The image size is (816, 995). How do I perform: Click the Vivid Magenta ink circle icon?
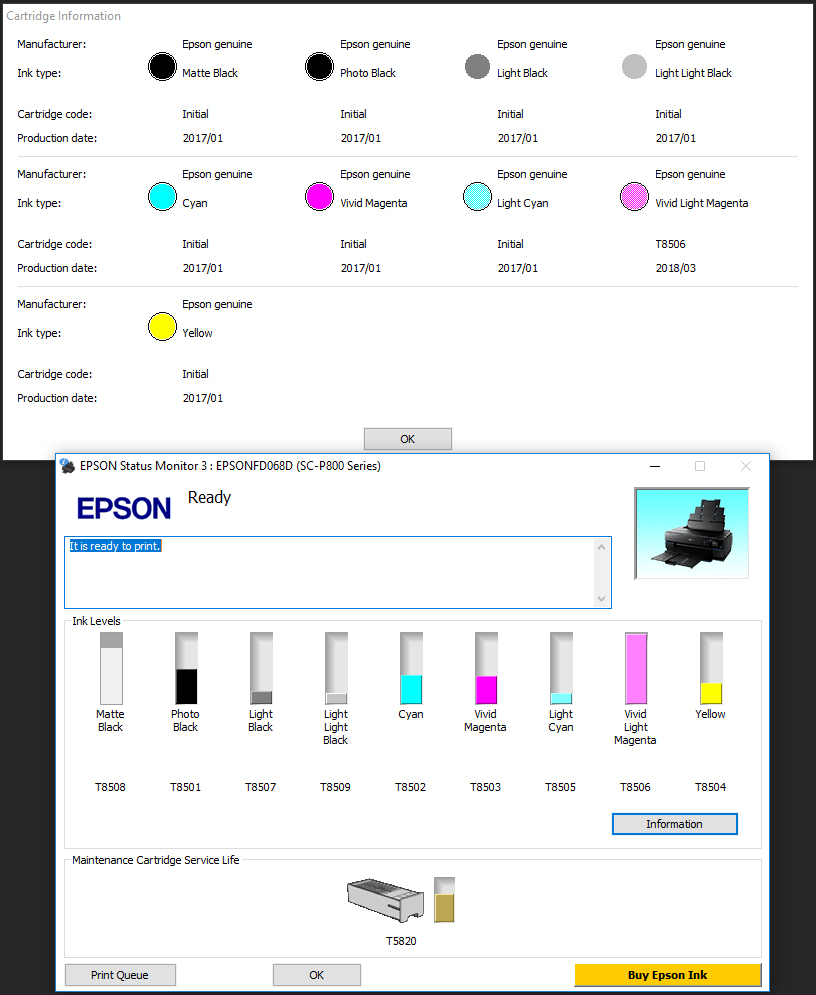[319, 197]
